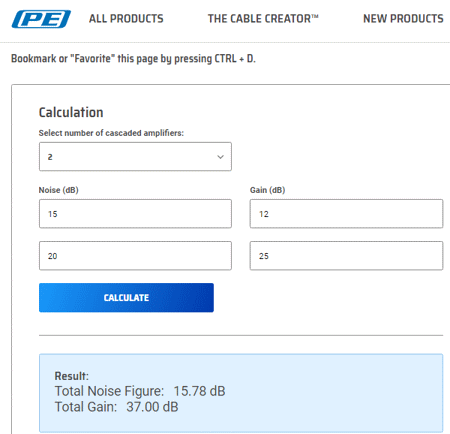
Task: Click the chevron arrow in the amplifier dropdown
Action: [220, 157]
